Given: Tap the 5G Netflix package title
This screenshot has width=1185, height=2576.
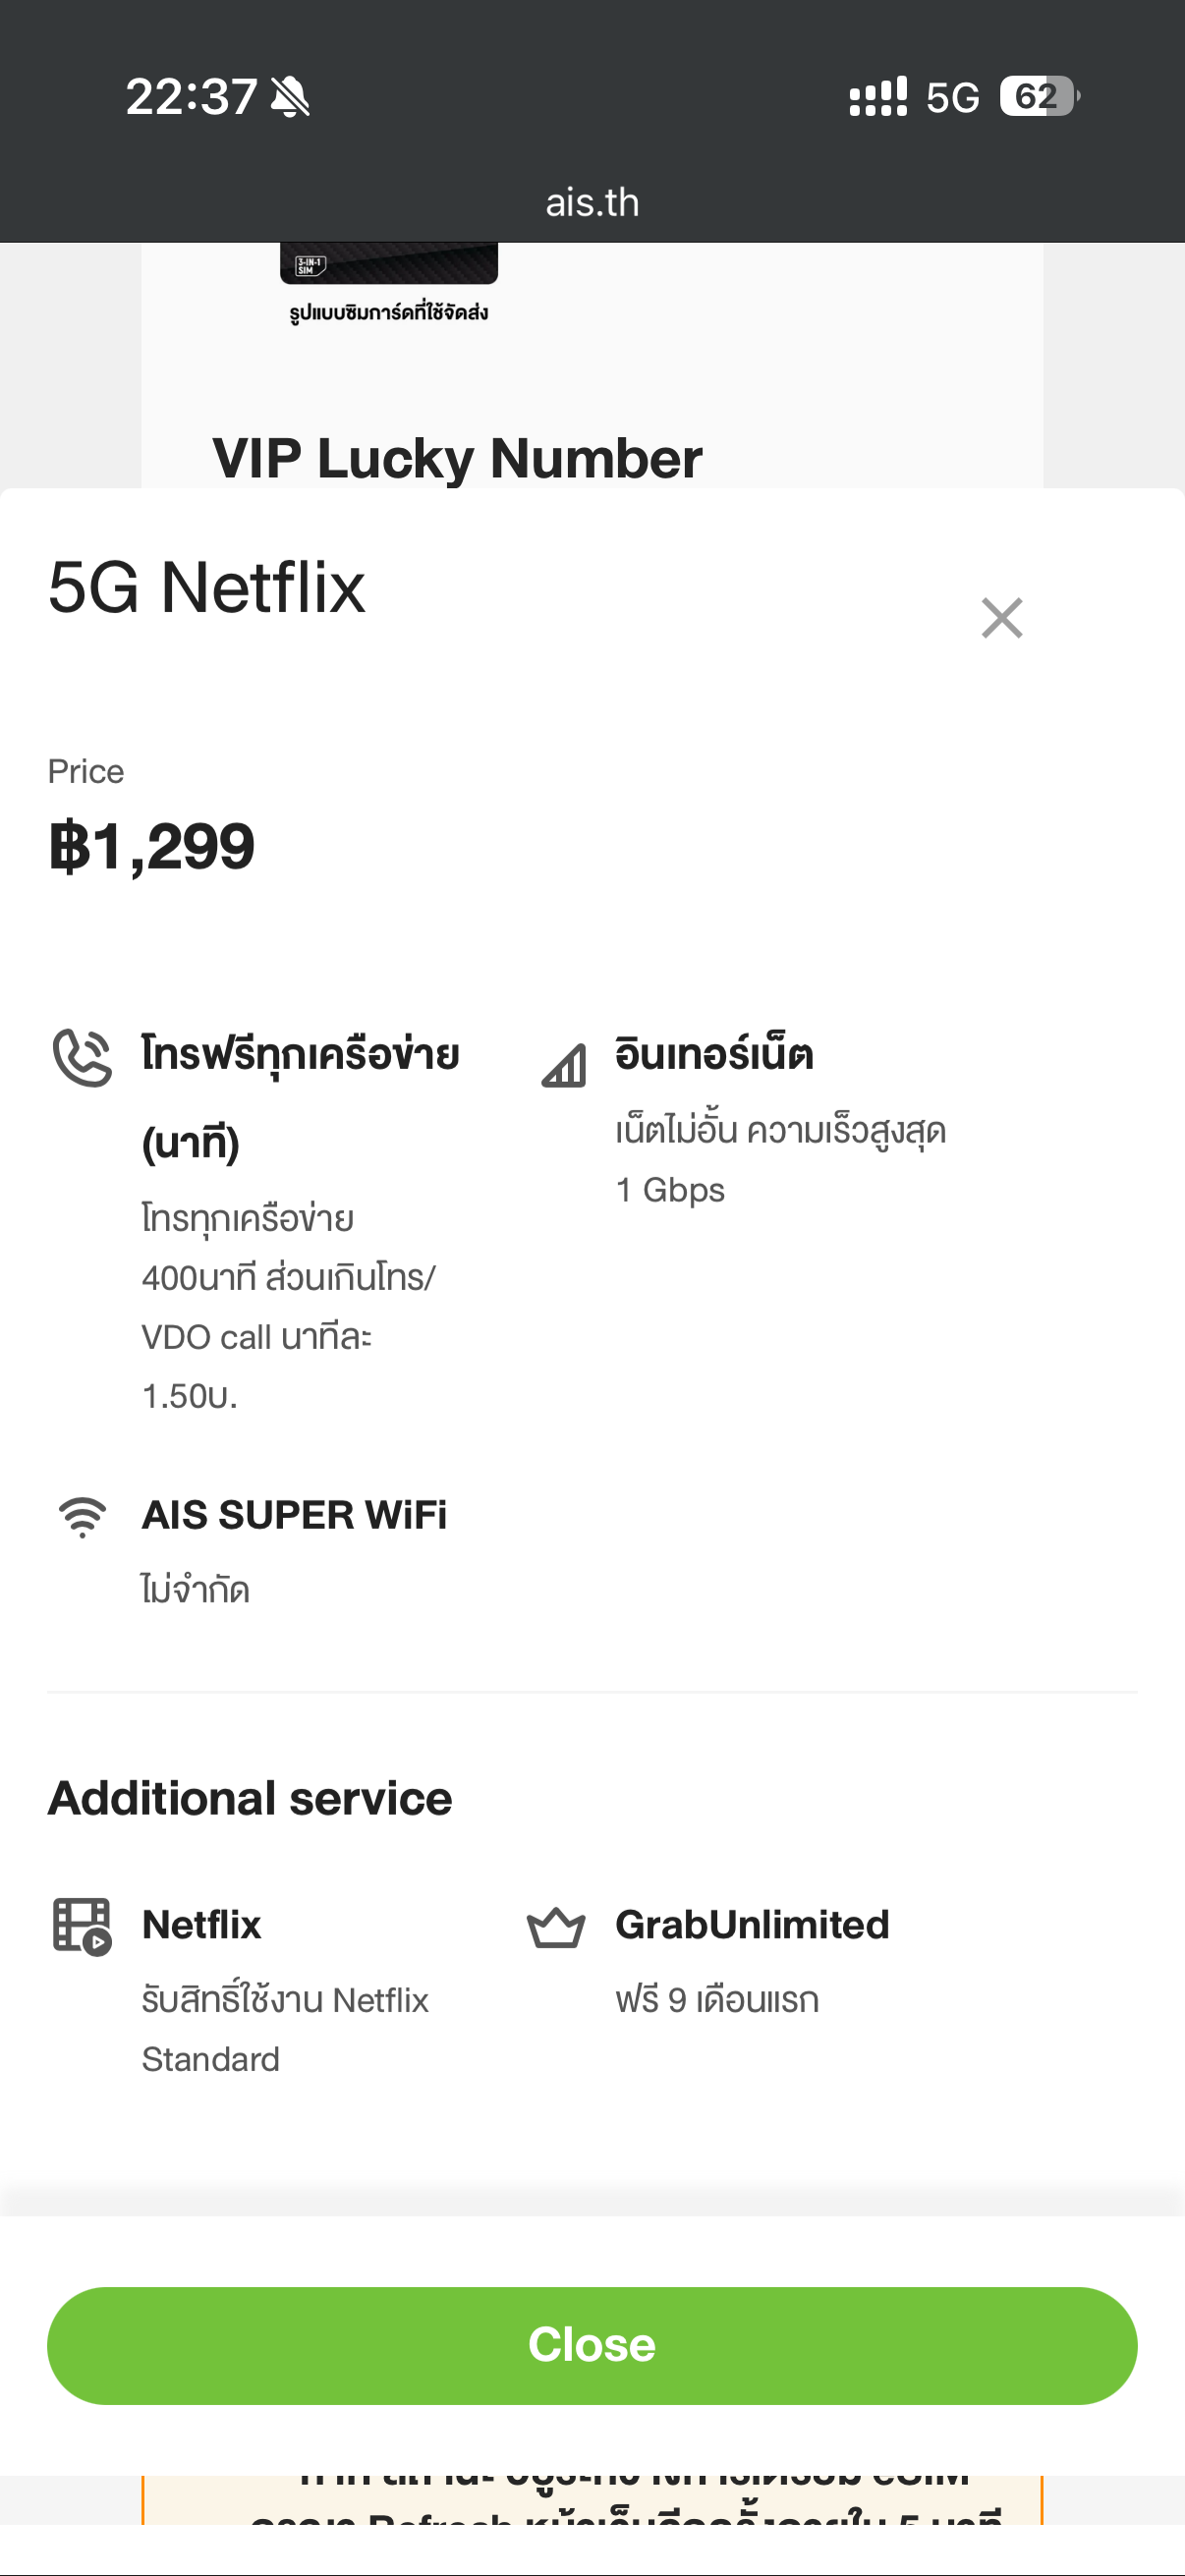Looking at the screenshot, I should pyautogui.click(x=207, y=587).
